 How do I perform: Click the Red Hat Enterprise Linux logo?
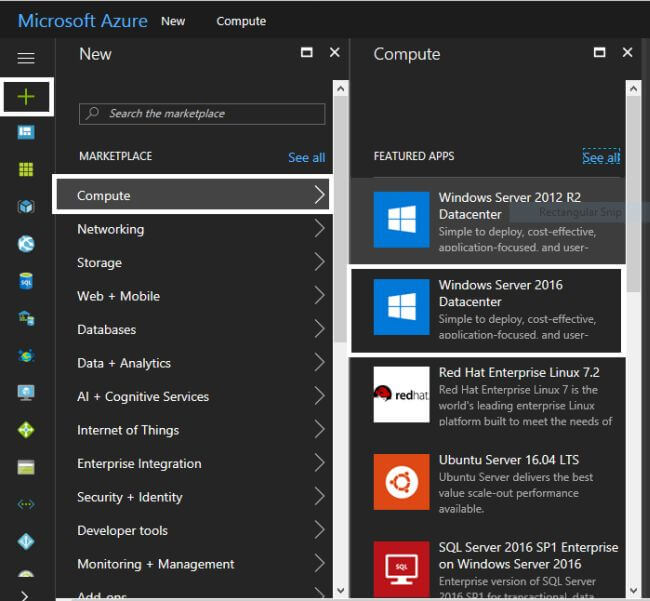pyautogui.click(x=401, y=395)
